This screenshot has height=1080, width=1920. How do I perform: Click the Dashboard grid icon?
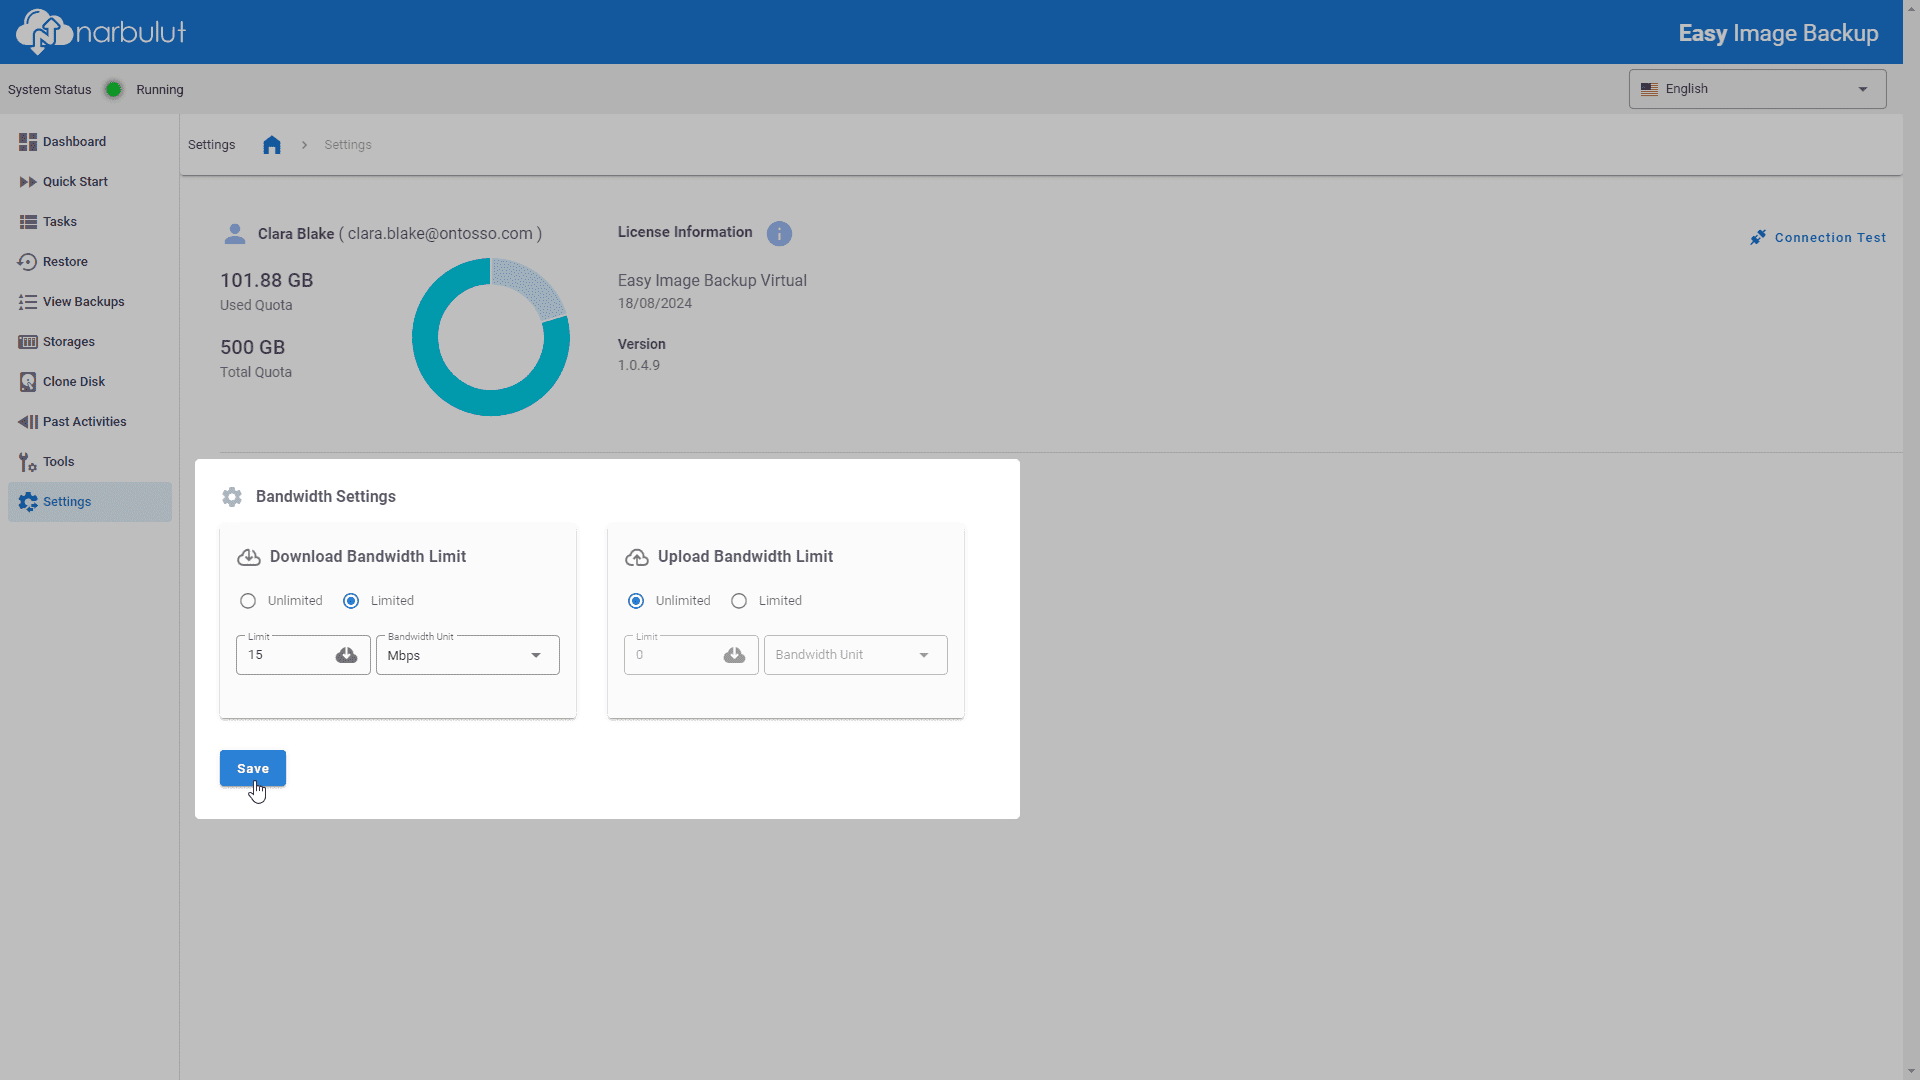coord(28,142)
